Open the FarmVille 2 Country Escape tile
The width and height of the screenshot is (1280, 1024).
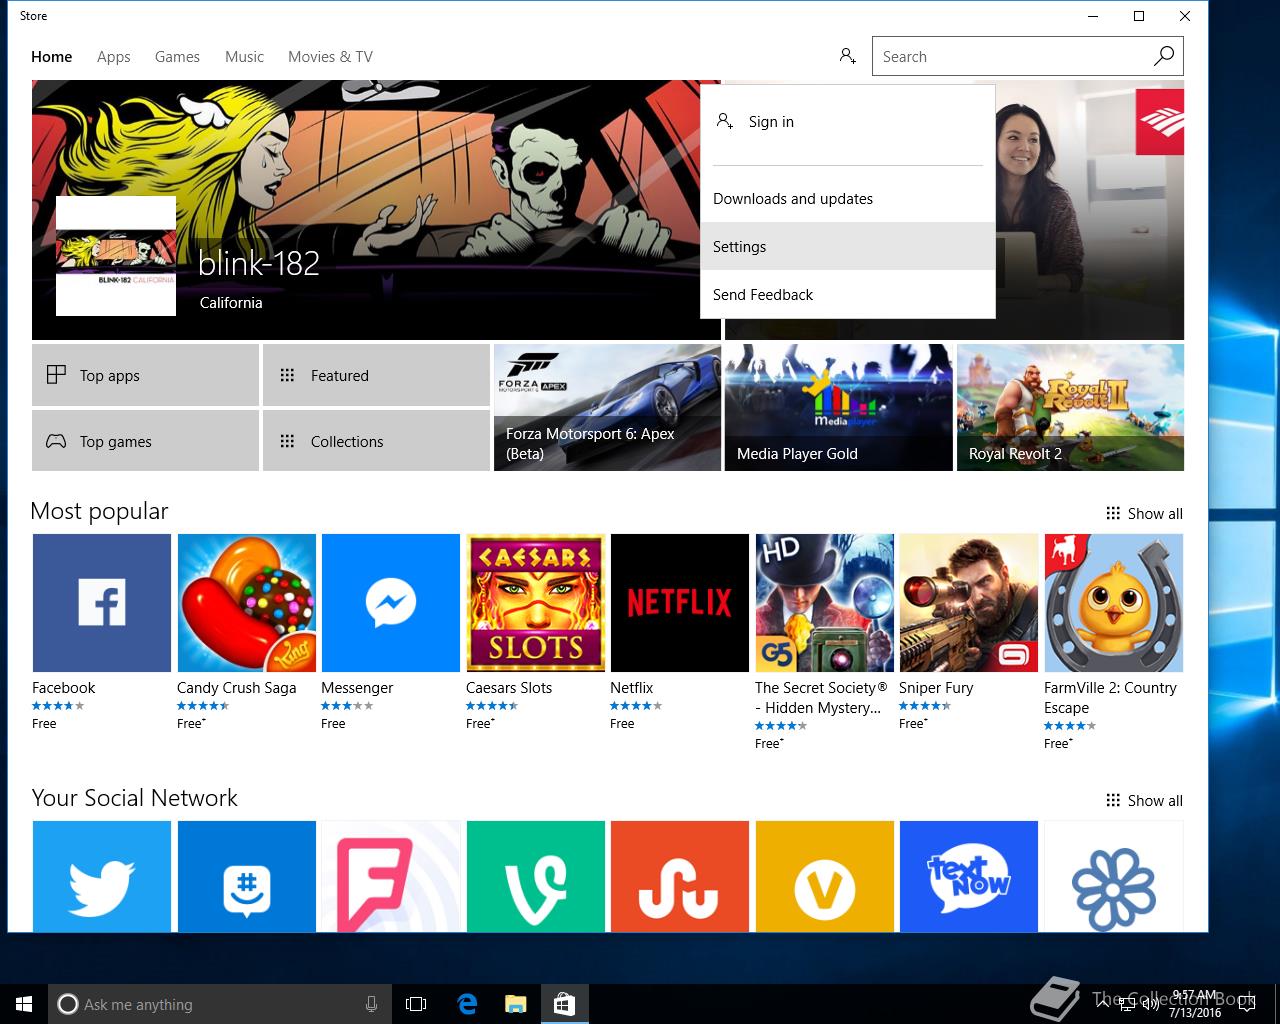pyautogui.click(x=1114, y=602)
